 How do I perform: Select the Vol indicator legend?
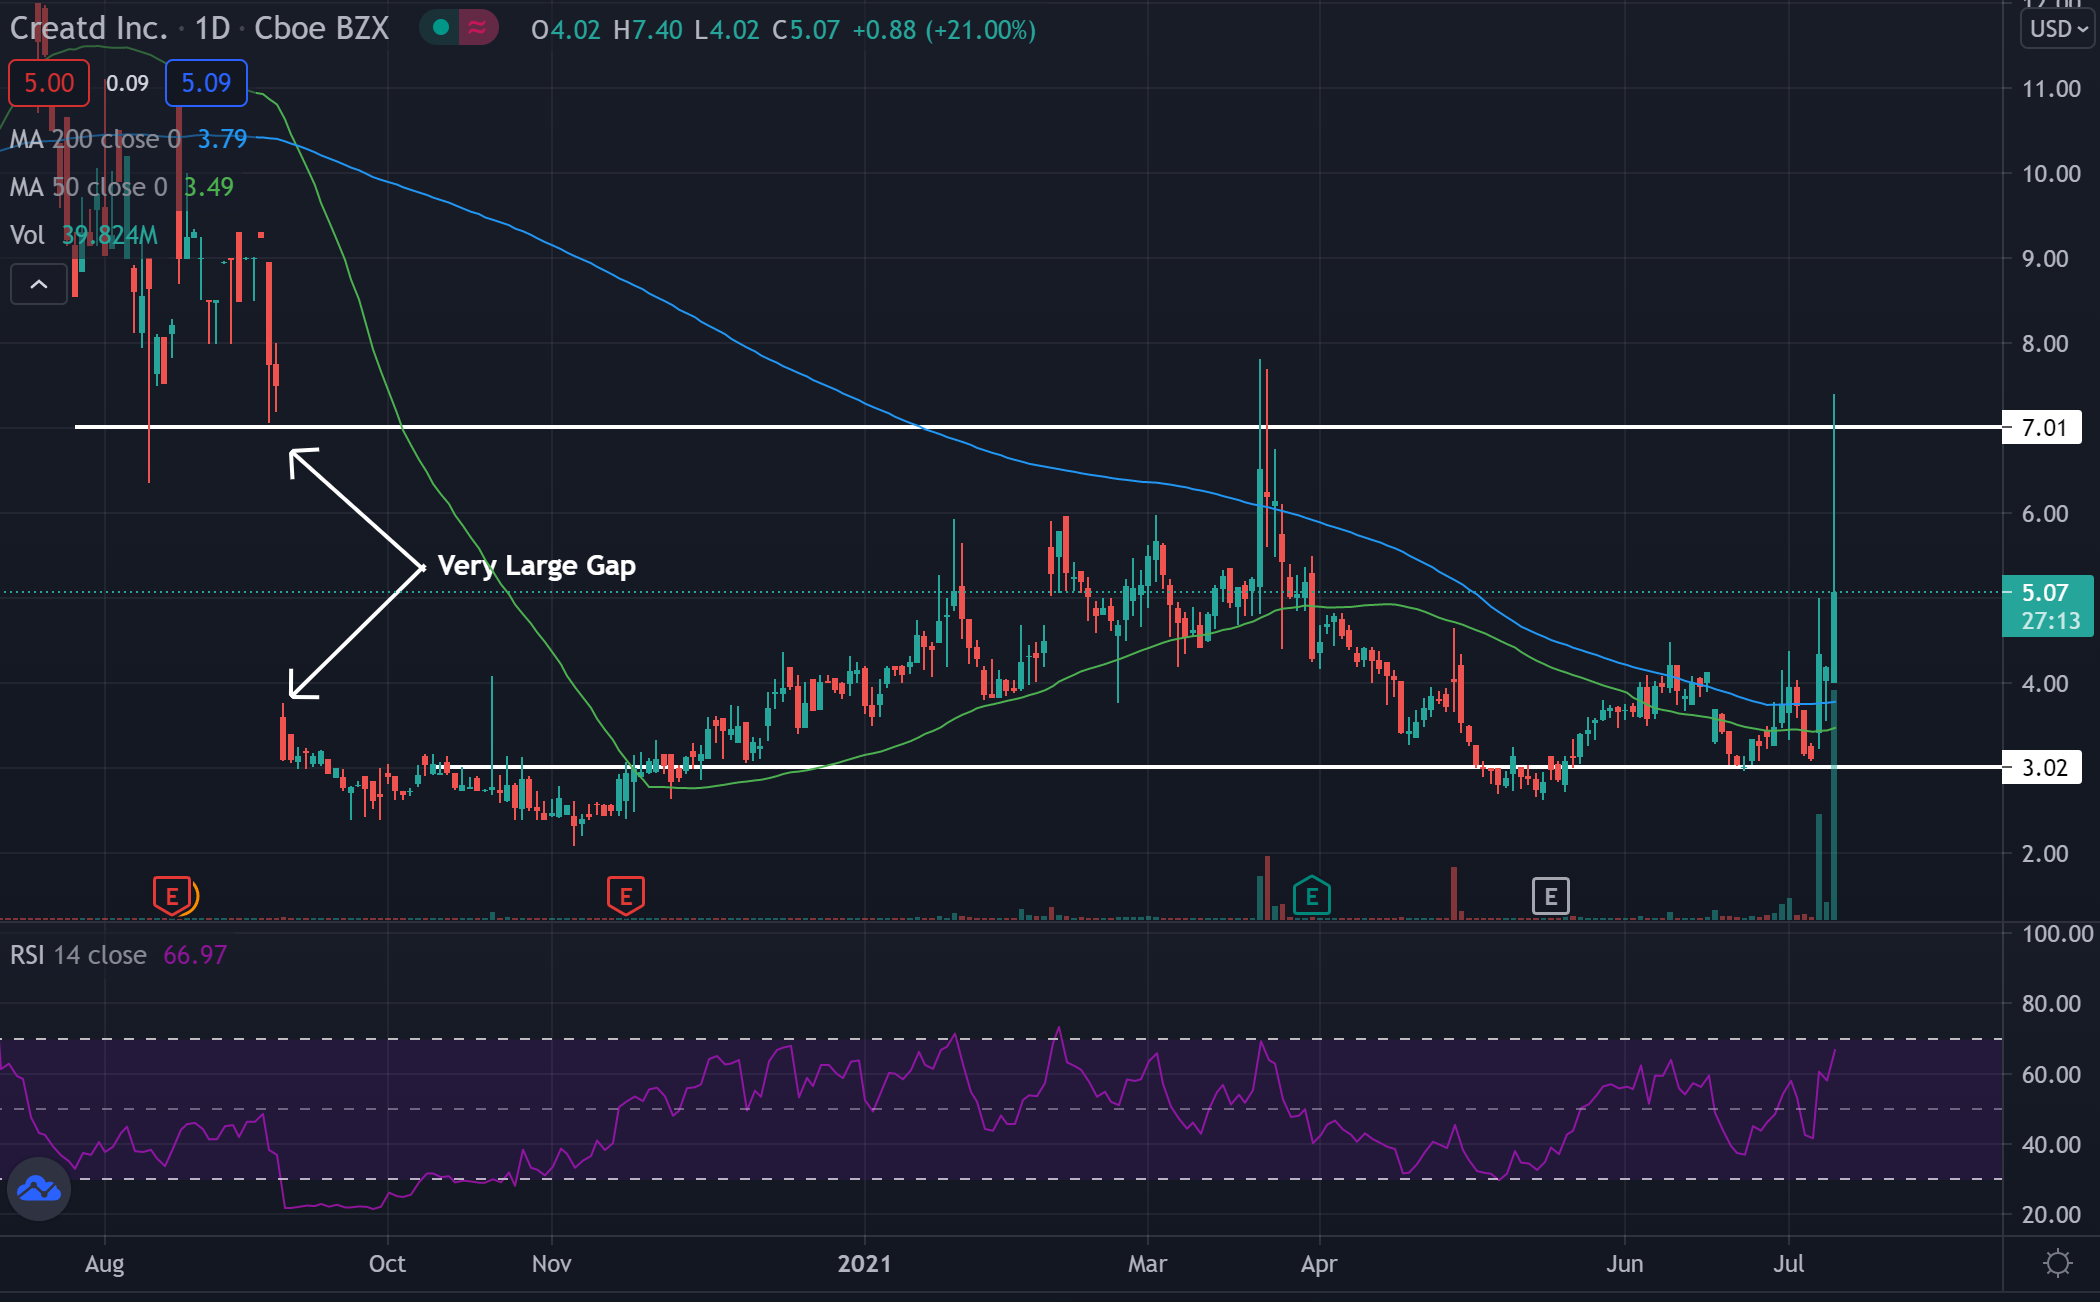[x=27, y=235]
